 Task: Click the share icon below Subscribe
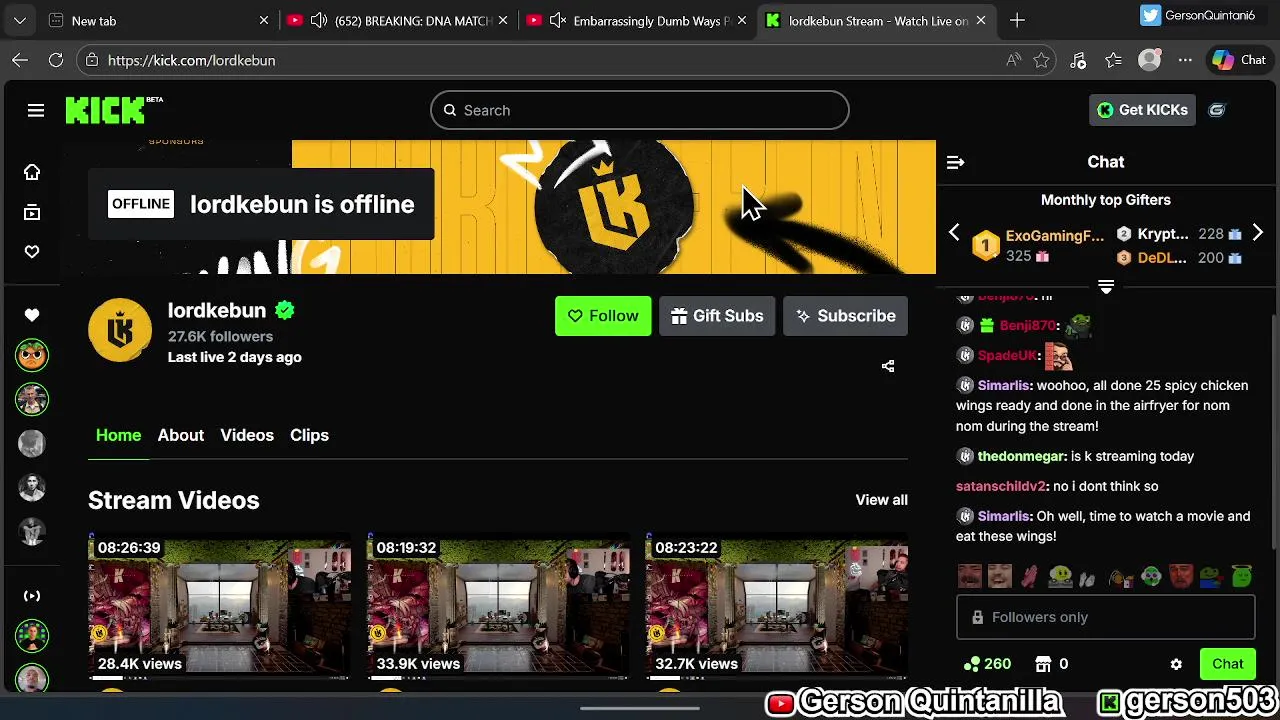[x=888, y=366]
